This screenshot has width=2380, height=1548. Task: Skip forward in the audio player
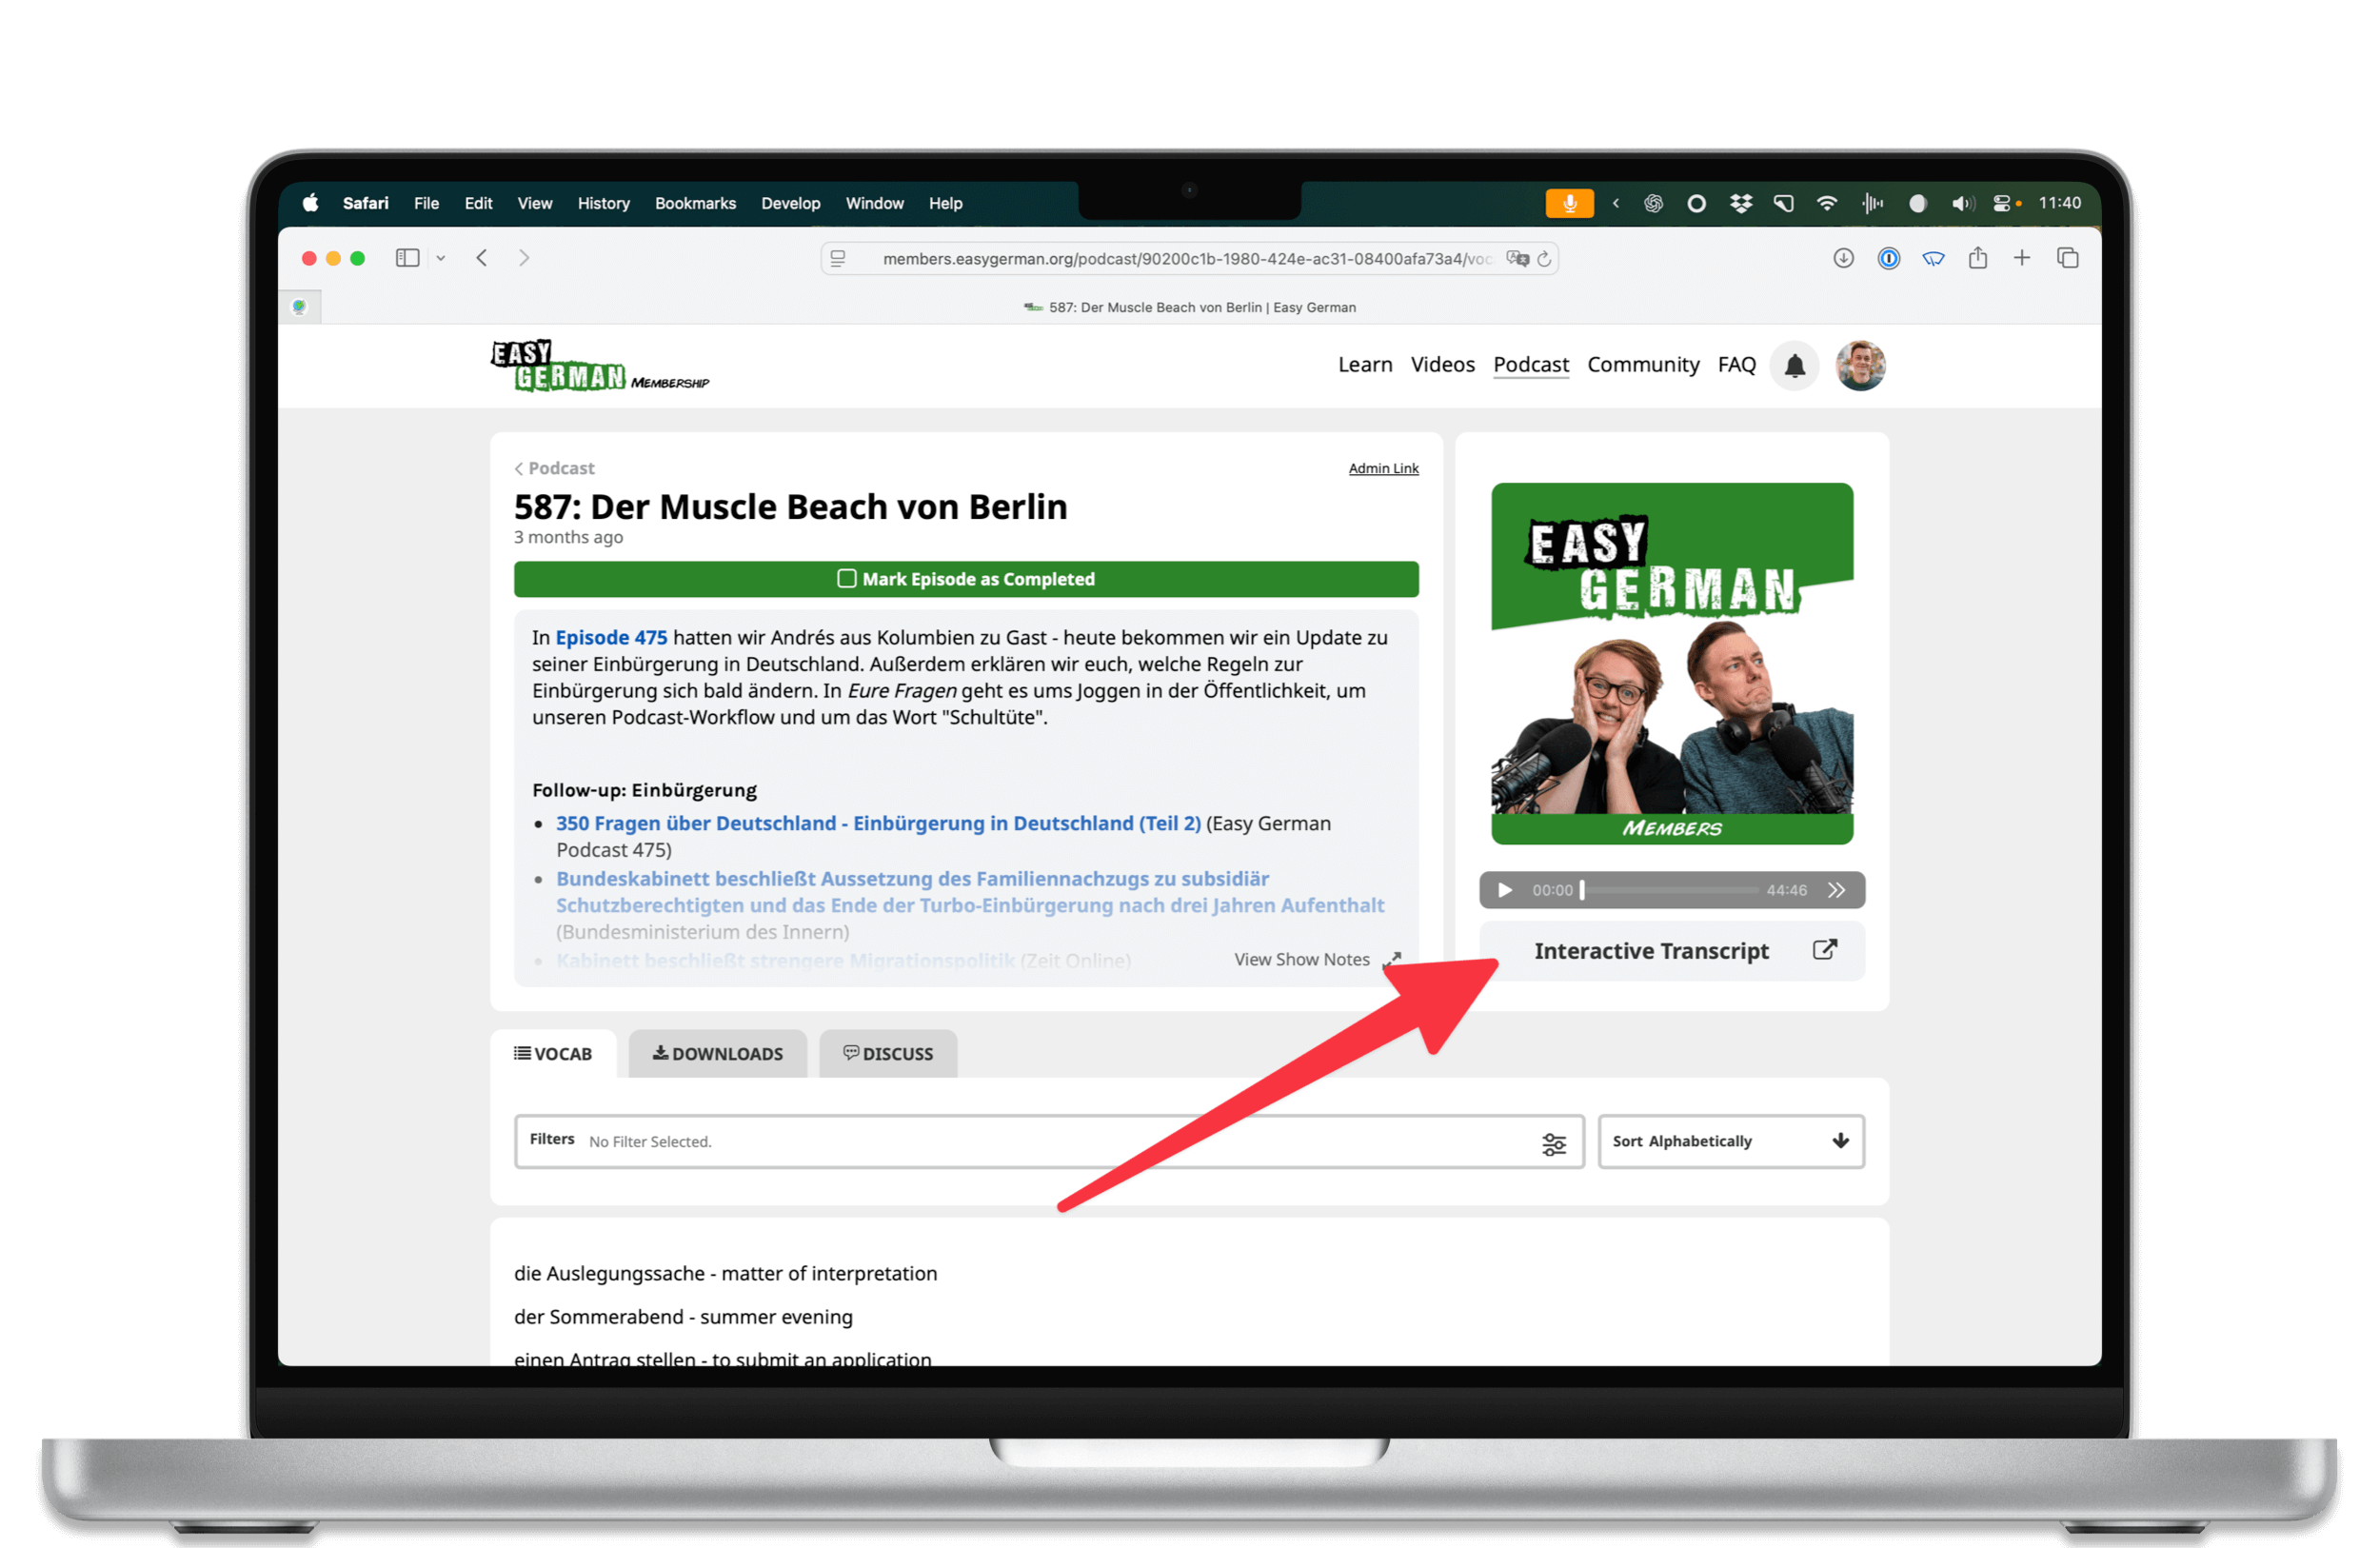click(x=1837, y=890)
